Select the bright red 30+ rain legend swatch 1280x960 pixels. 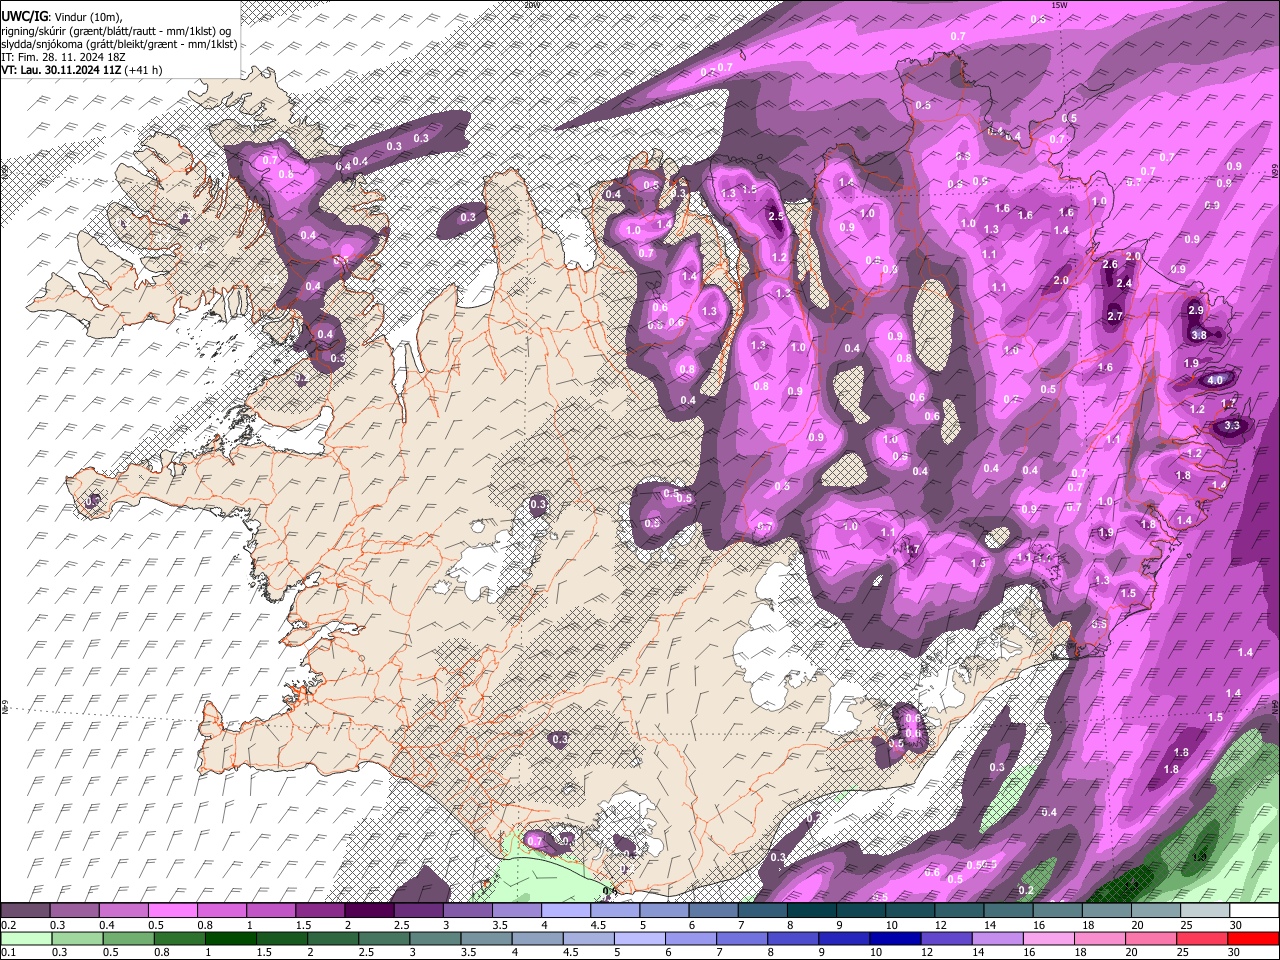click(1254, 939)
